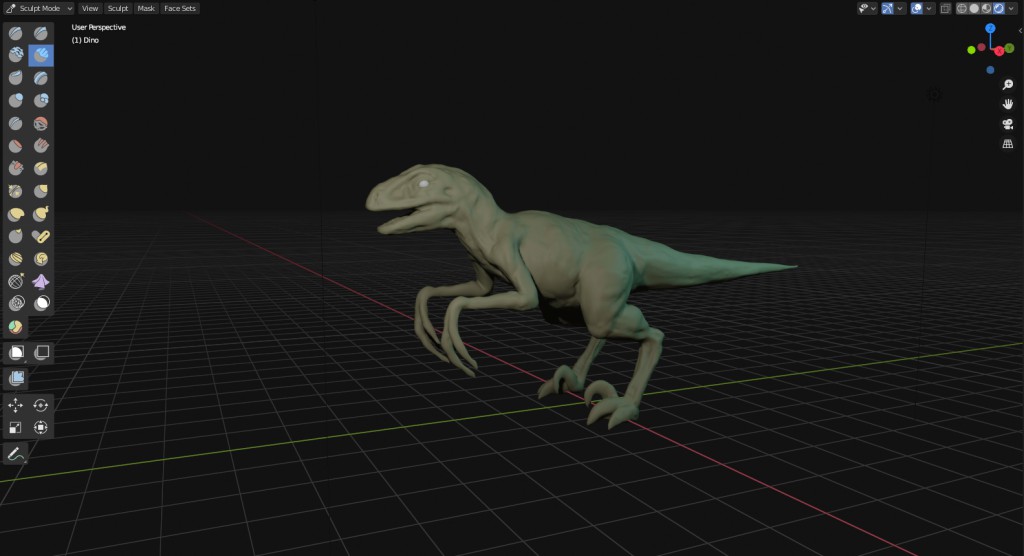Select the Rotate transform tool
Image resolution: width=1024 pixels, height=556 pixels.
pos(41,405)
